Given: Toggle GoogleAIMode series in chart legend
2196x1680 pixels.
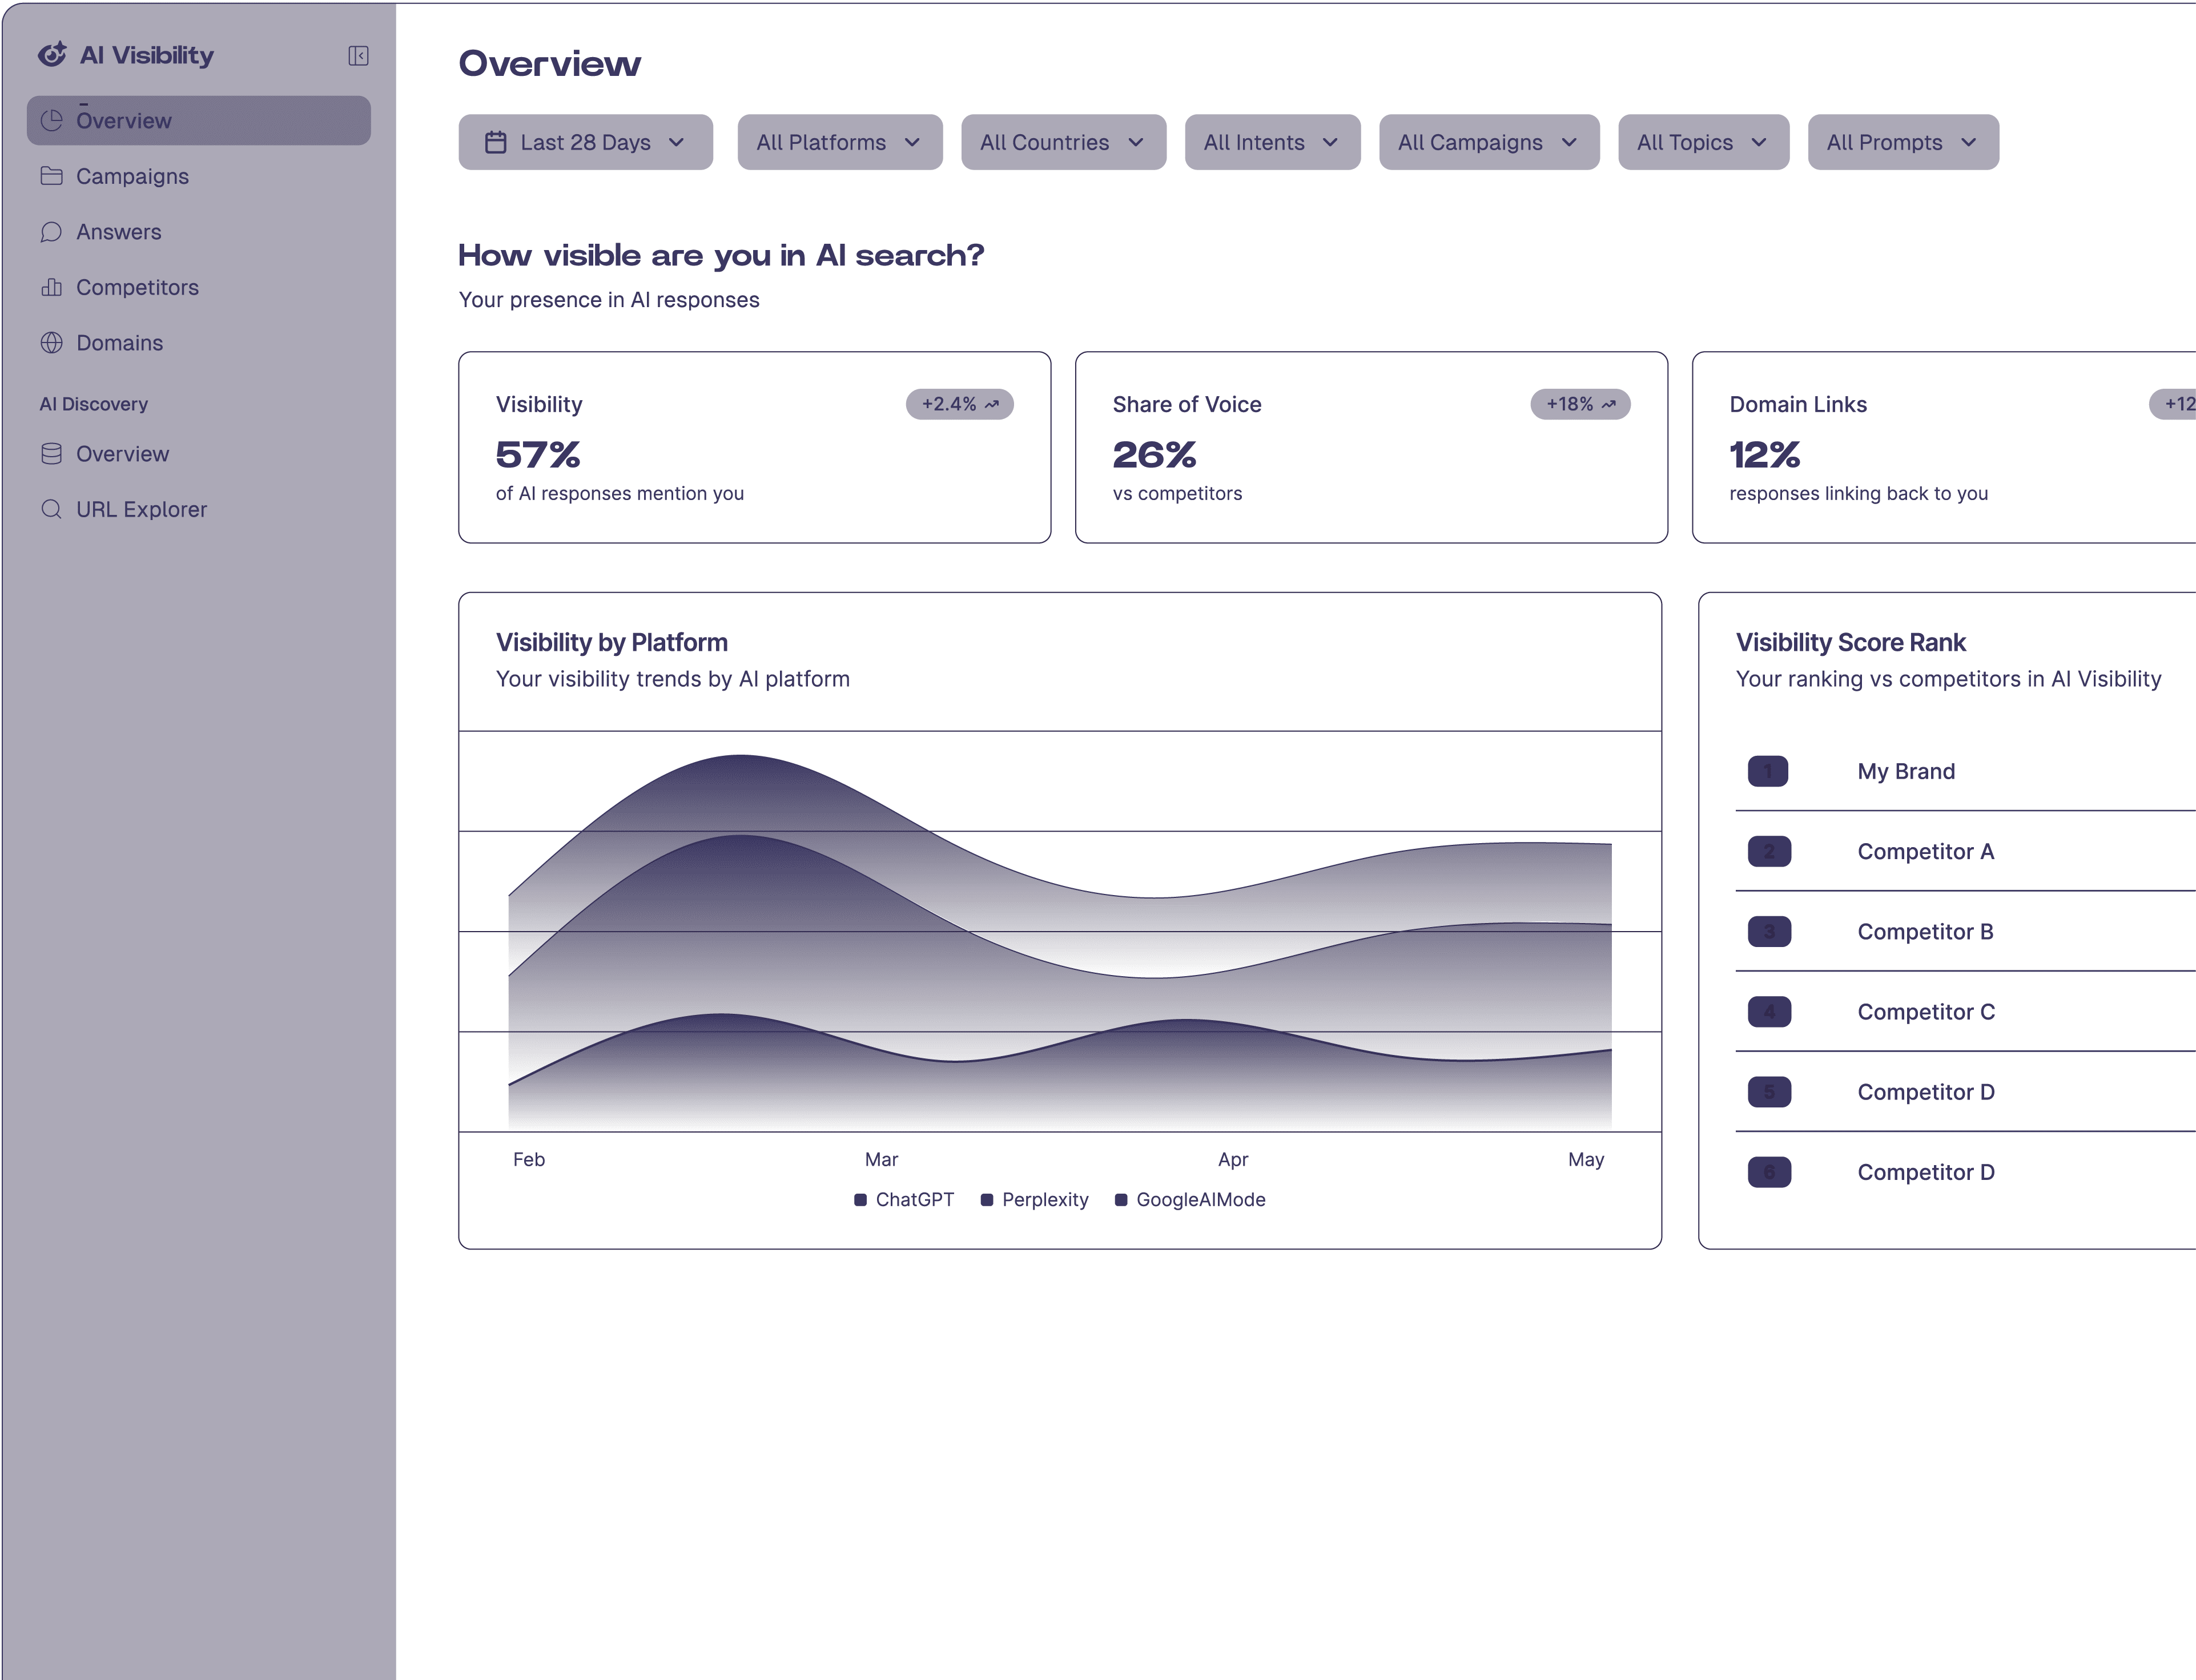Looking at the screenshot, I should 1189,1199.
